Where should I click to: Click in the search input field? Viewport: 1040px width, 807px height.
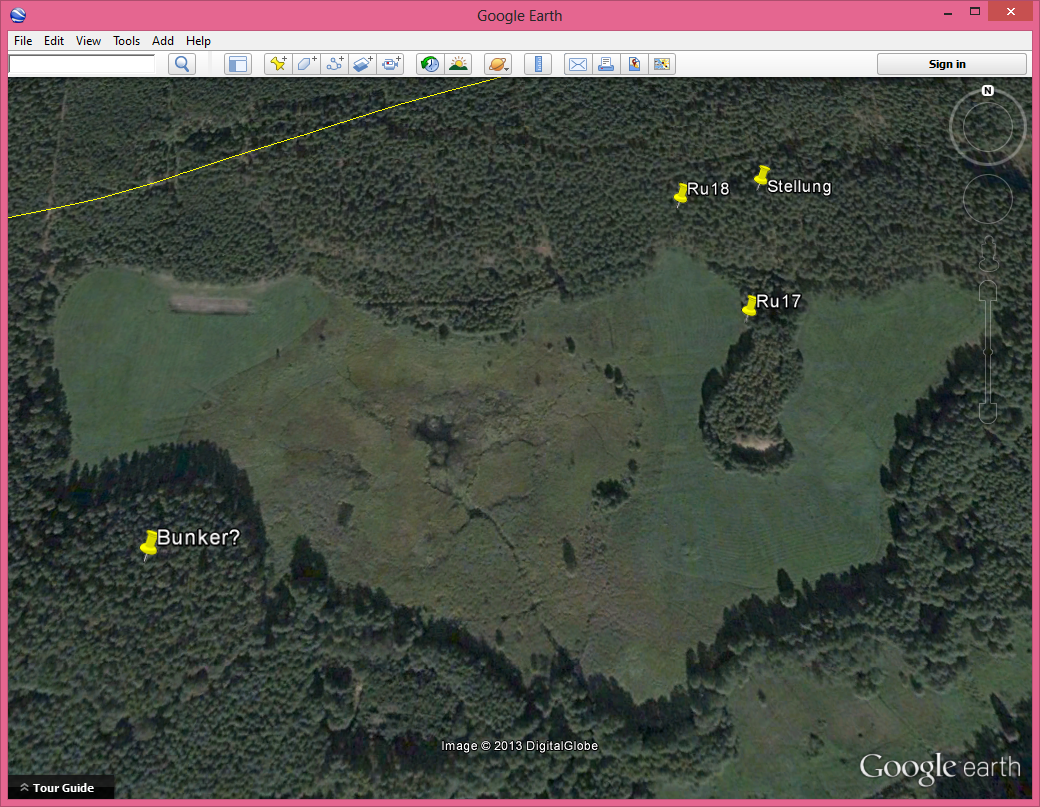[82, 63]
